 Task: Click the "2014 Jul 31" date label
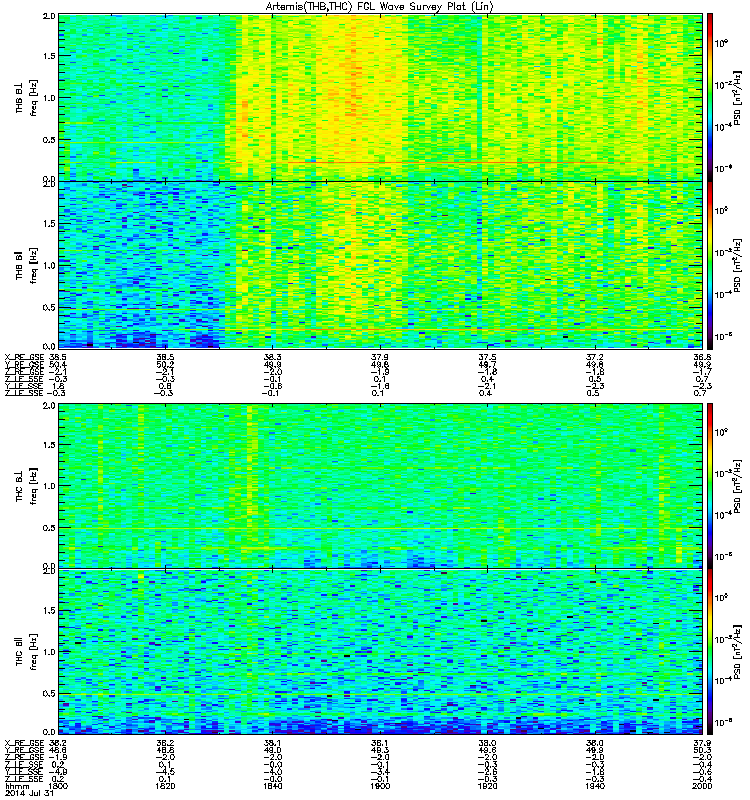[29, 793]
